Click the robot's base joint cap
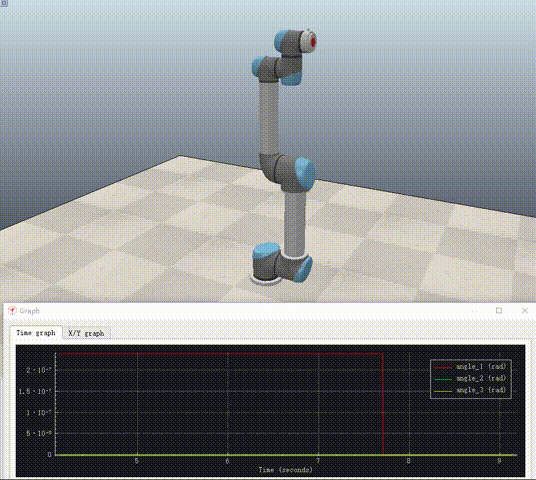This screenshot has height=480, width=536. tap(266, 250)
